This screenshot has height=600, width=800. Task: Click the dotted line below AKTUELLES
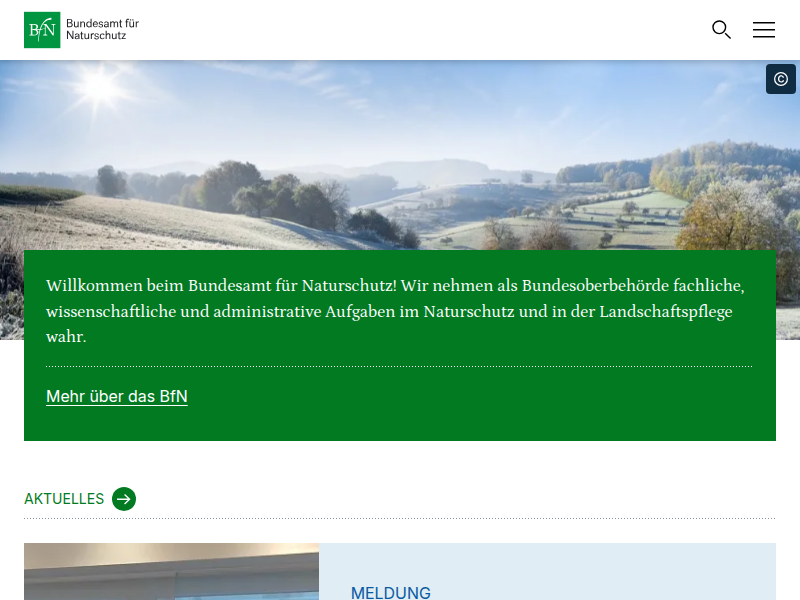(x=399, y=518)
